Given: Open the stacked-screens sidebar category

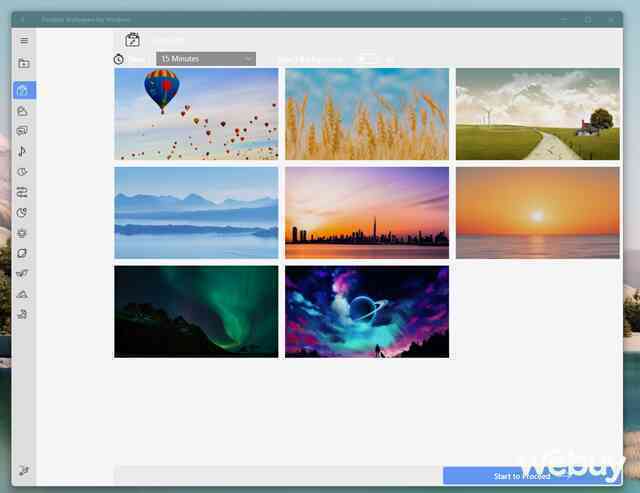Looking at the screenshot, I should (x=22, y=131).
